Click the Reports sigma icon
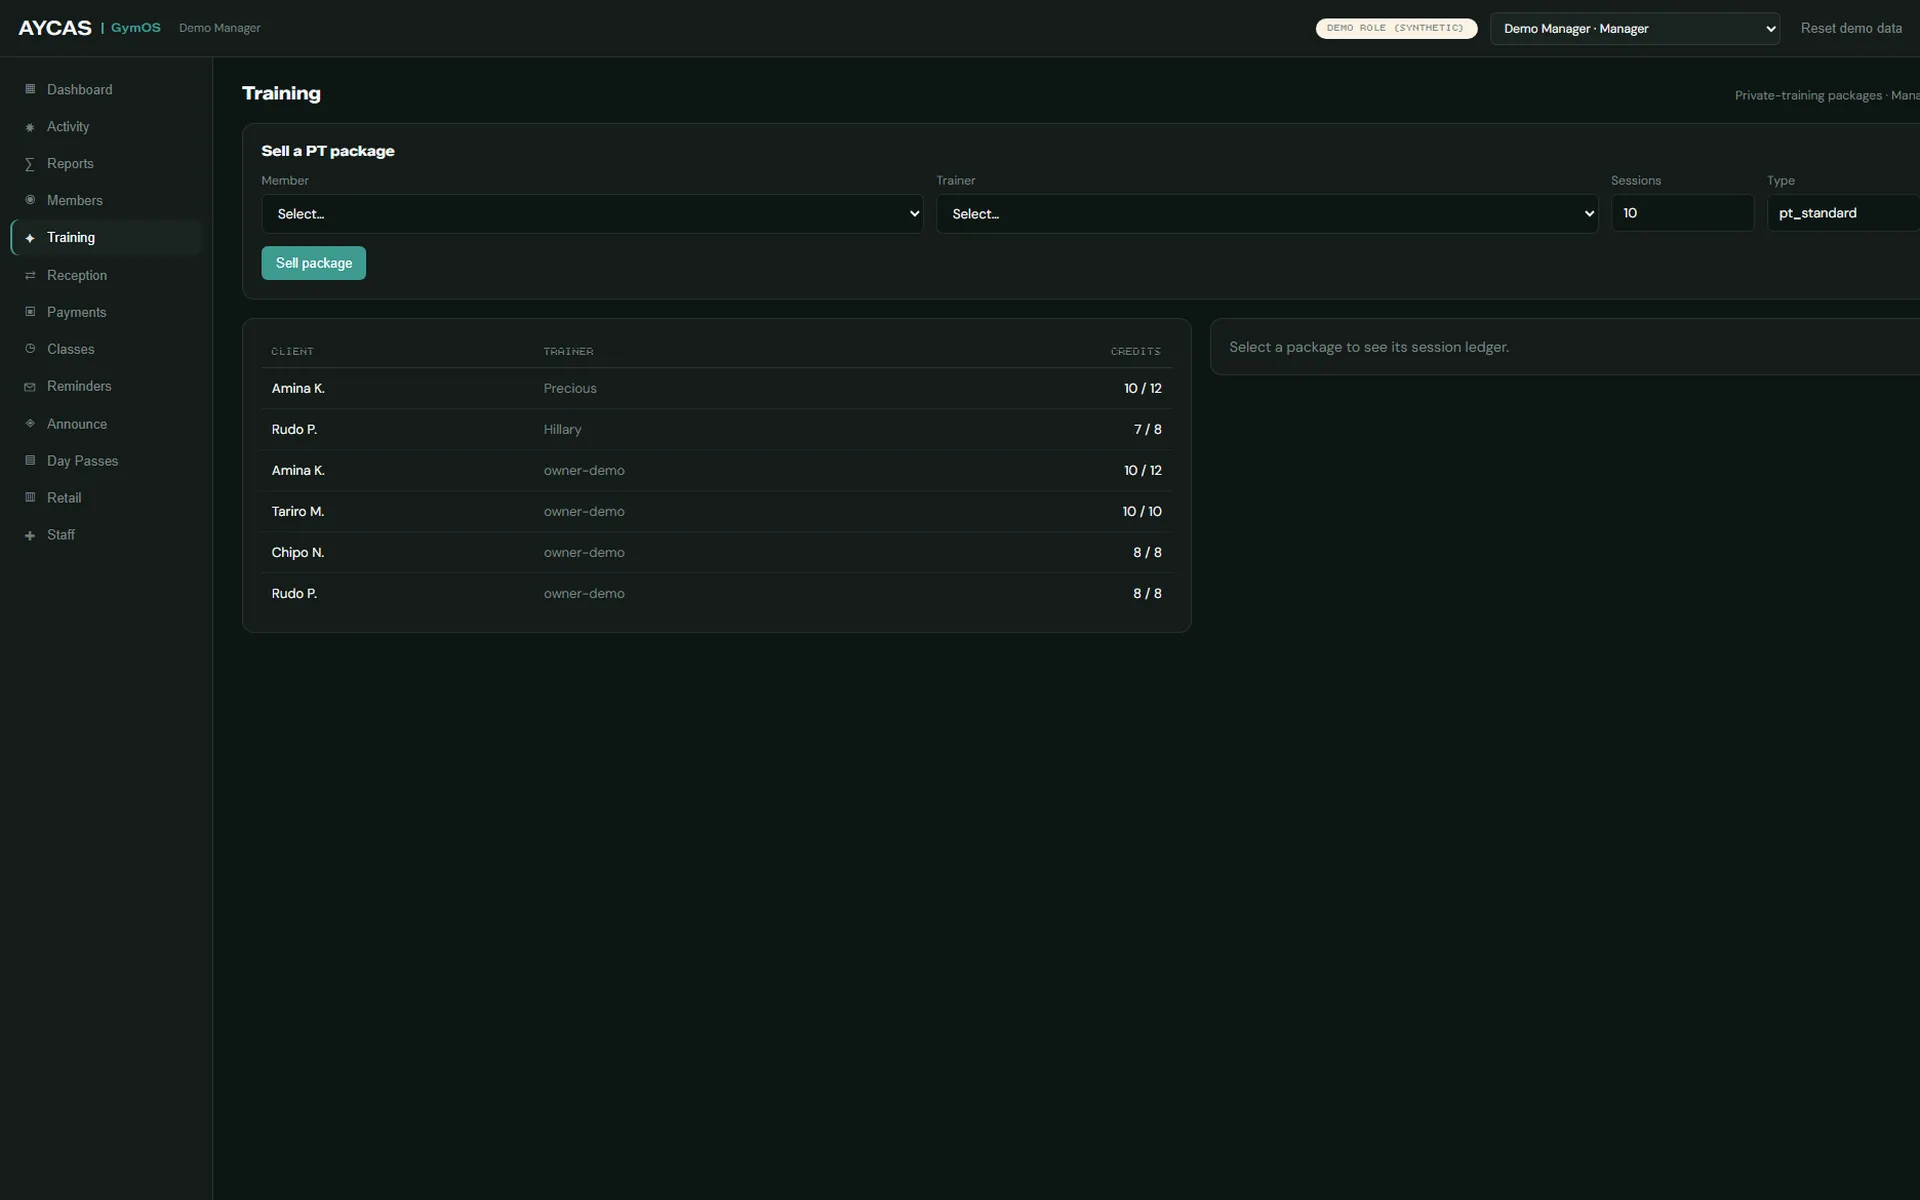Image resolution: width=1920 pixels, height=1200 pixels. pyautogui.click(x=30, y=164)
